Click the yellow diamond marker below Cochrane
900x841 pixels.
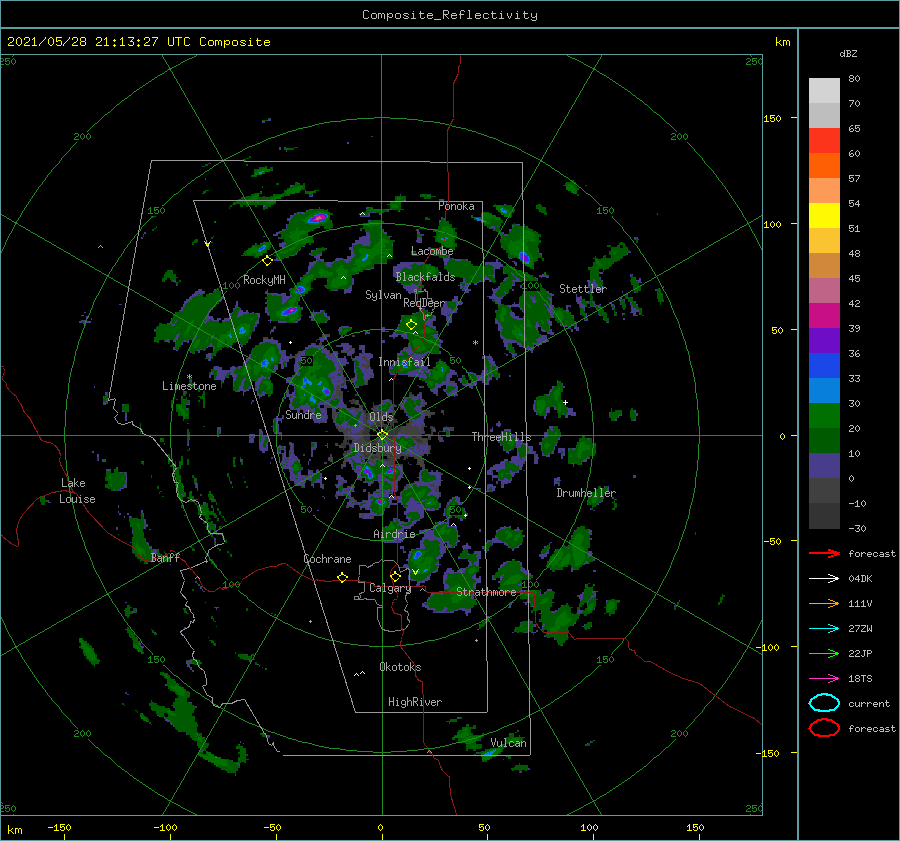pyautogui.click(x=342, y=577)
